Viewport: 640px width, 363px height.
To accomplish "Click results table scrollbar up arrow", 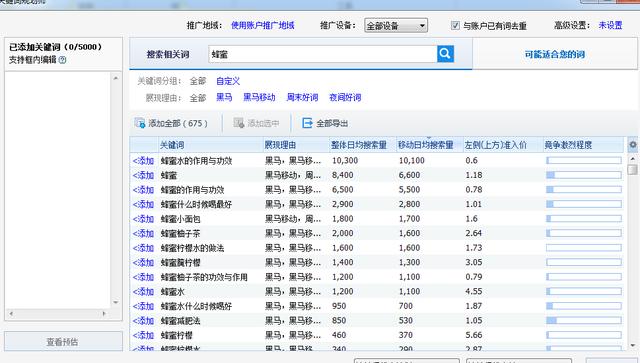I will tap(633, 158).
